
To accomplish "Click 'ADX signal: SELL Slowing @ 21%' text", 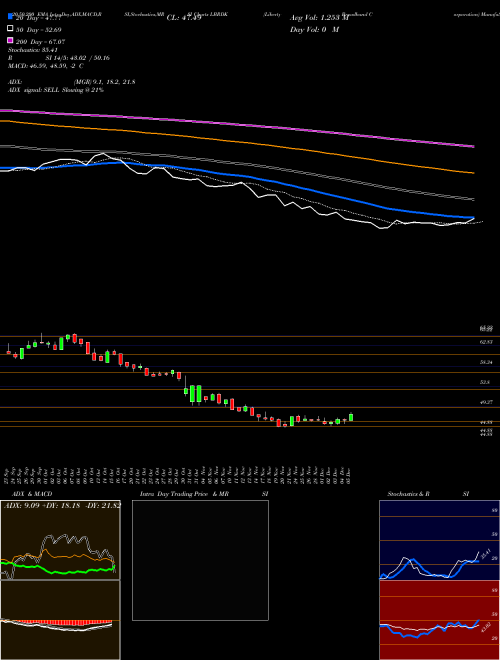I will tap(56, 90).
